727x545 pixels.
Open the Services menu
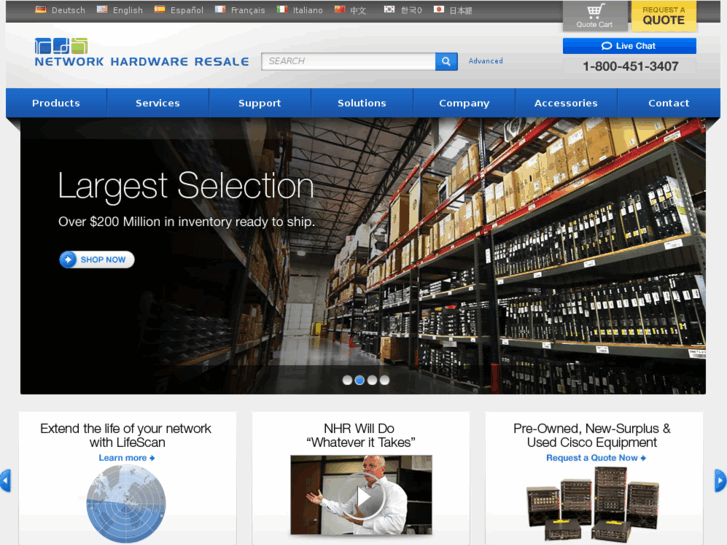click(x=158, y=103)
